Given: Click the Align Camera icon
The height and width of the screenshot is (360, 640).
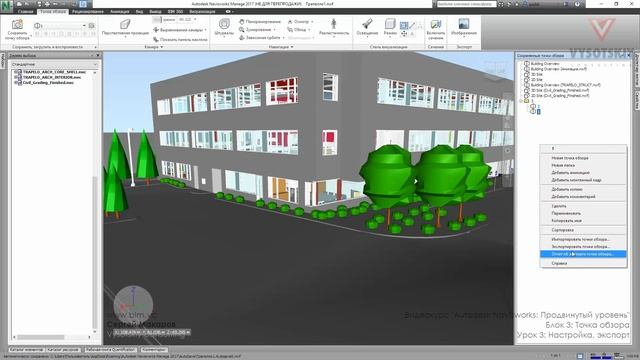Looking at the screenshot, I should coord(156,30).
